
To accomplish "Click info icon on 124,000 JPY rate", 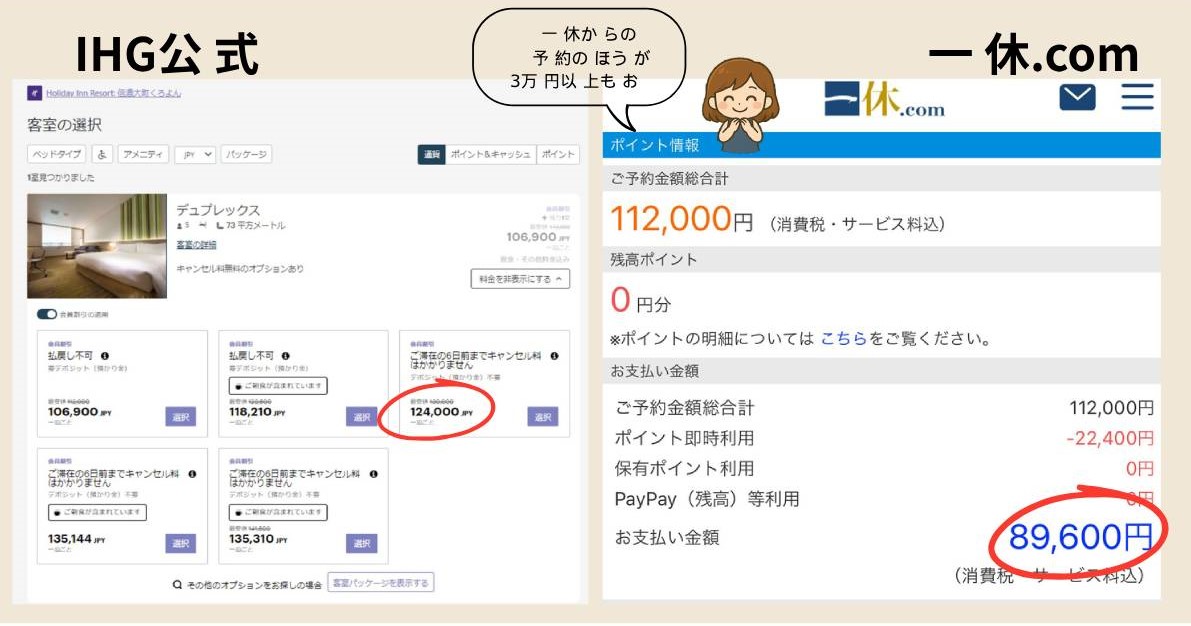I will pos(554,356).
